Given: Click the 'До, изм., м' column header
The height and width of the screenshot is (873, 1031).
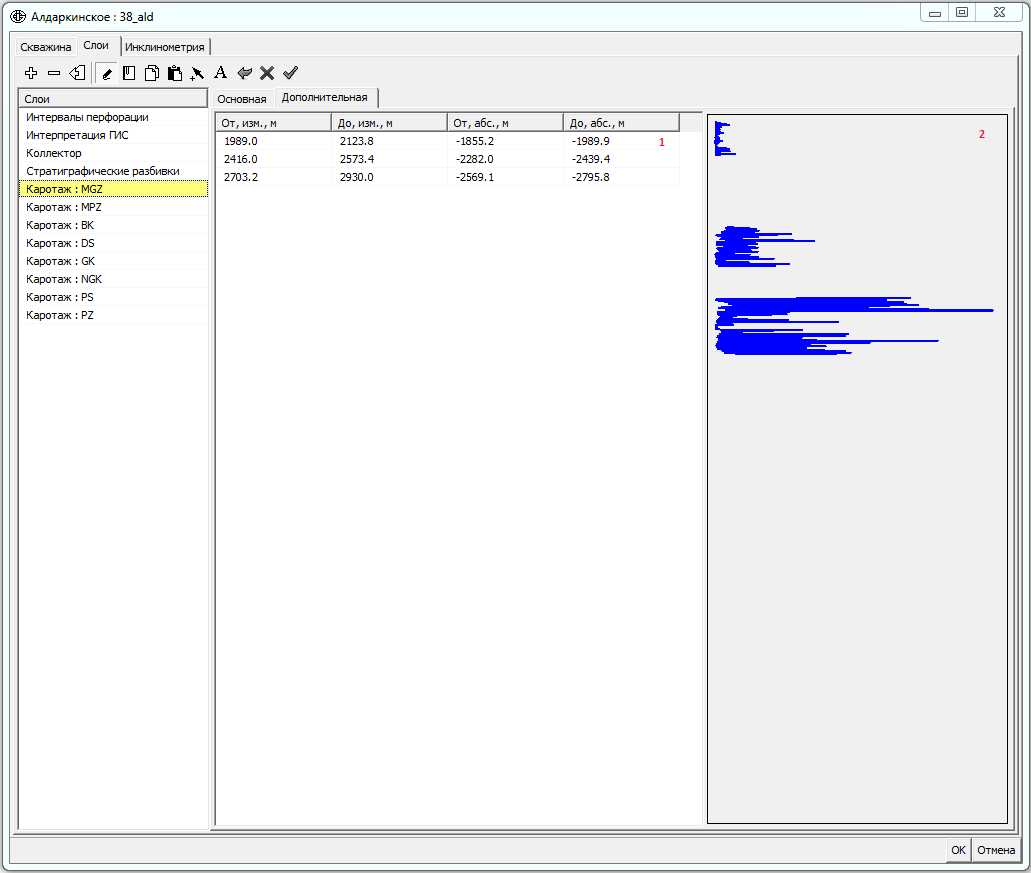Looking at the screenshot, I should pos(389,123).
